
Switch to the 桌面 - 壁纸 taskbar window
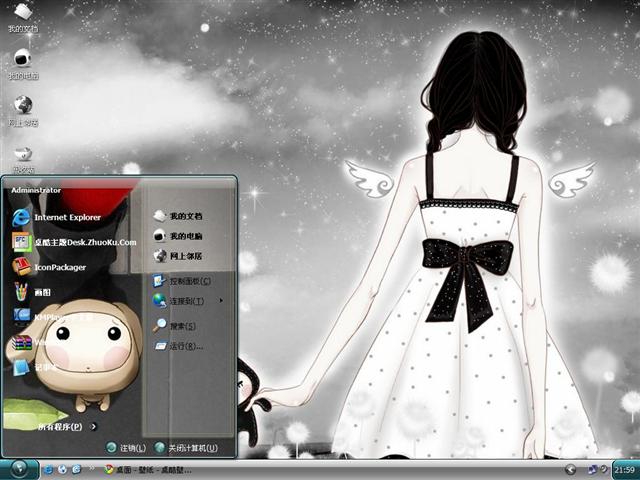point(148,470)
